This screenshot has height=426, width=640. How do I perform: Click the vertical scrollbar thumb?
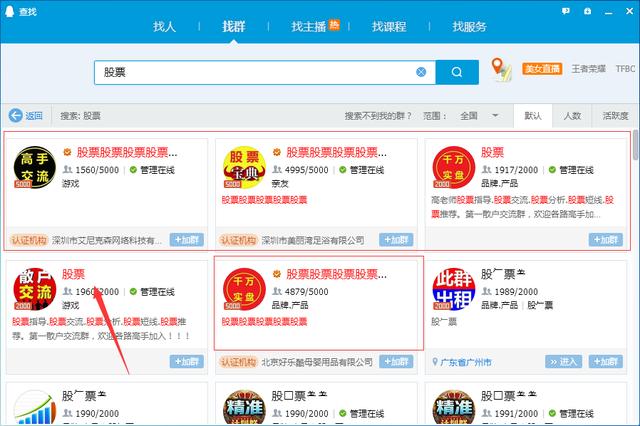(x=636, y=145)
